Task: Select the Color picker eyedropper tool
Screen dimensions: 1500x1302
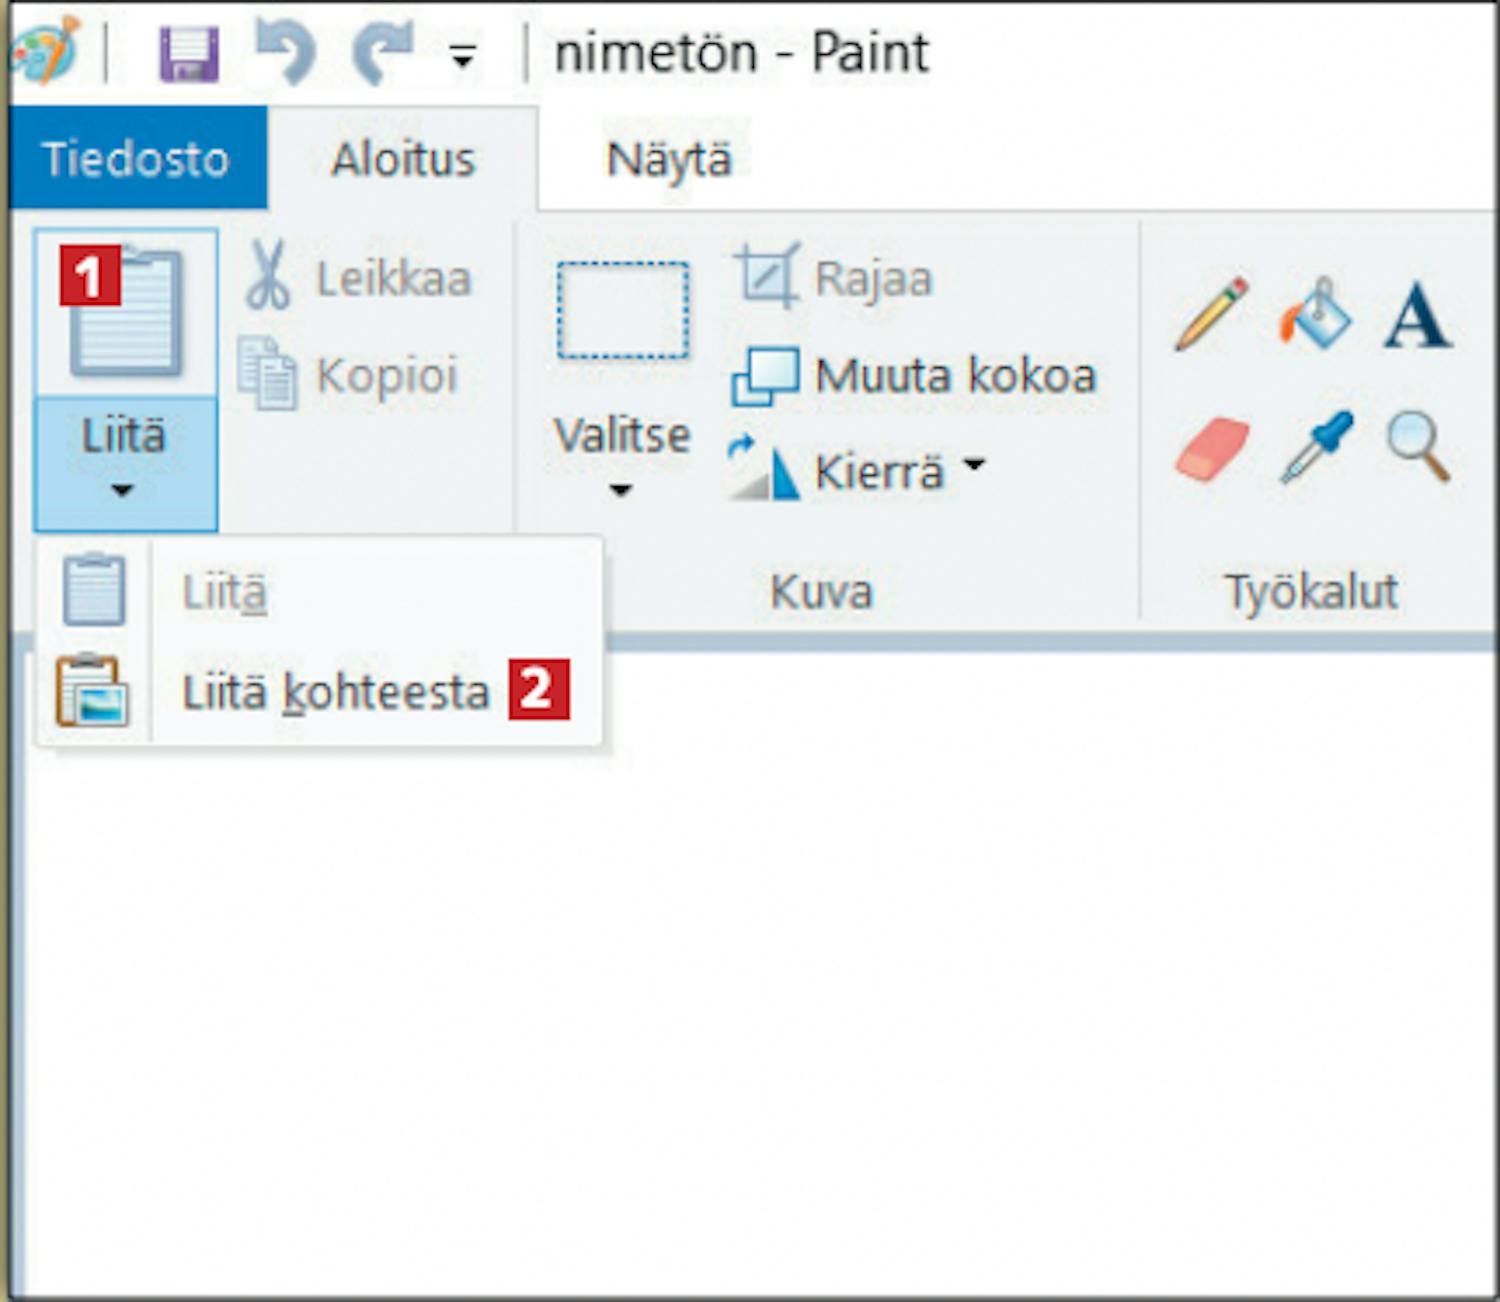Action: pyautogui.click(x=1316, y=447)
